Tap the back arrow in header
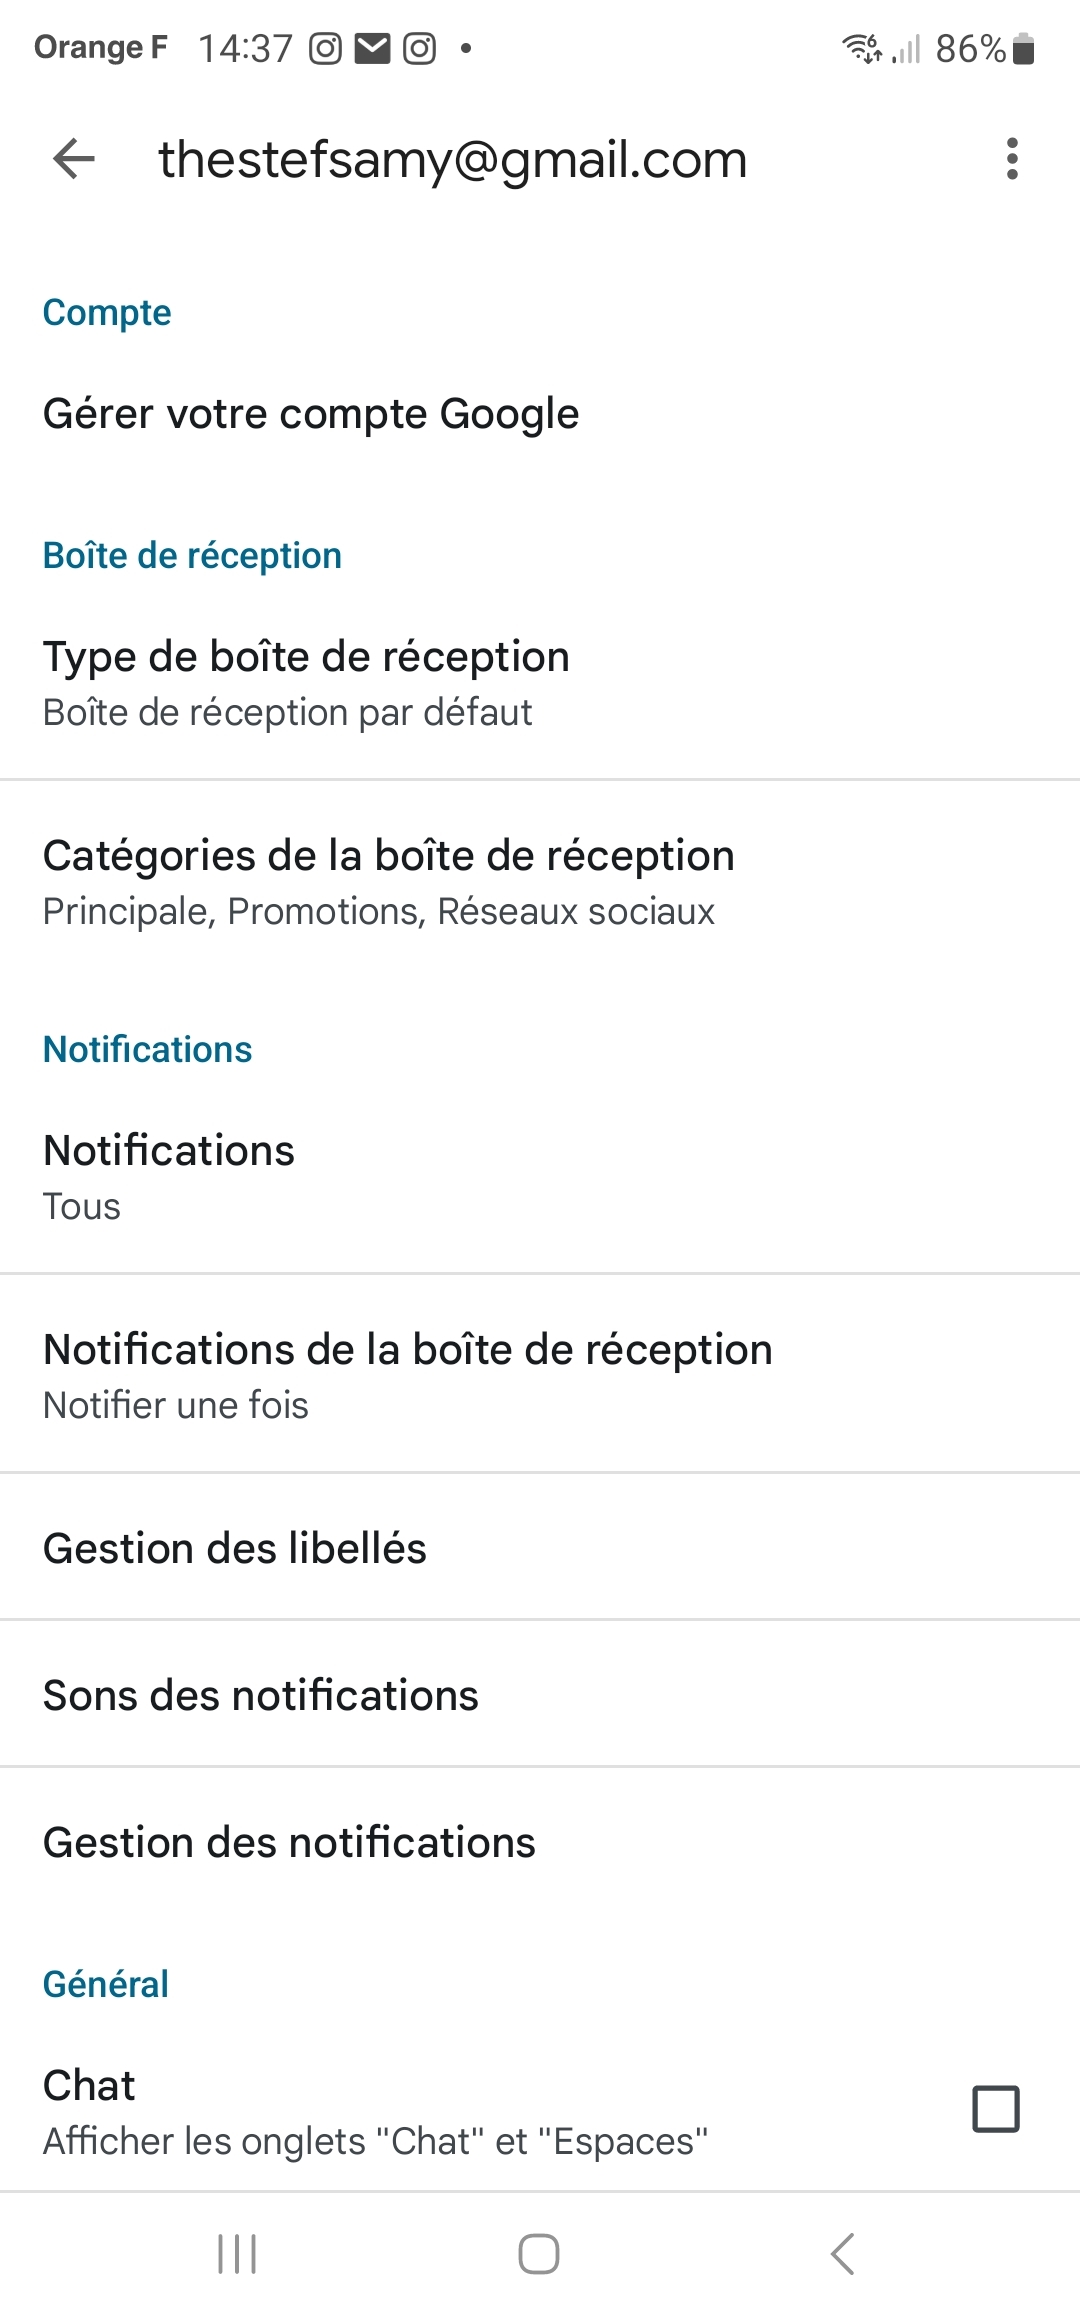1080x2316 pixels. pyautogui.click(x=74, y=159)
